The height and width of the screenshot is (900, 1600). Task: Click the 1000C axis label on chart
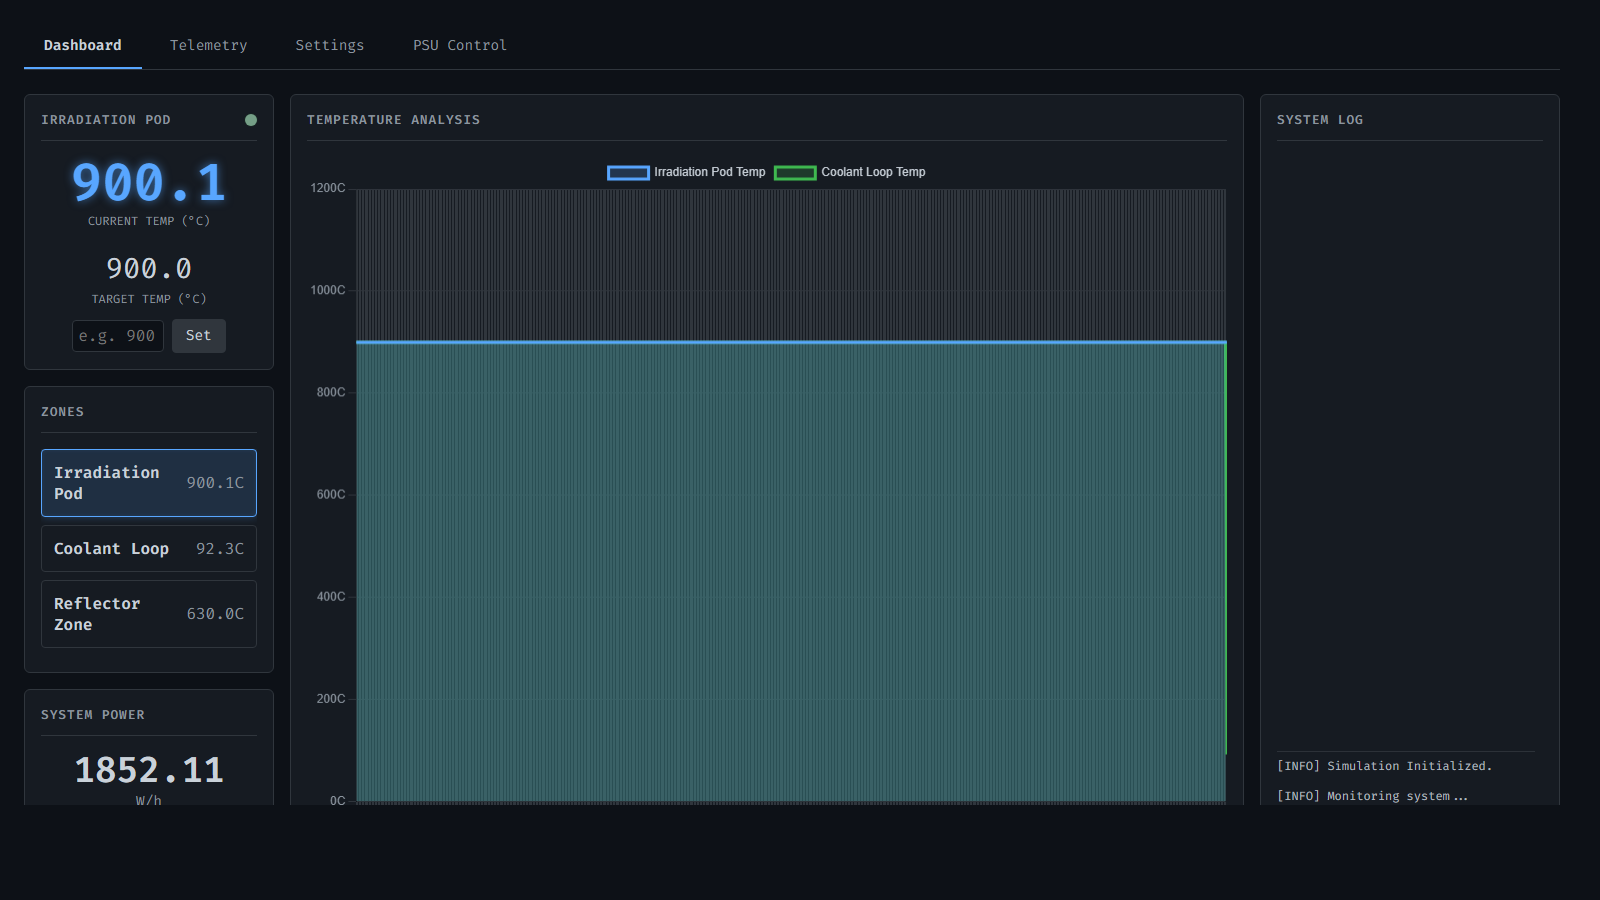coord(328,290)
